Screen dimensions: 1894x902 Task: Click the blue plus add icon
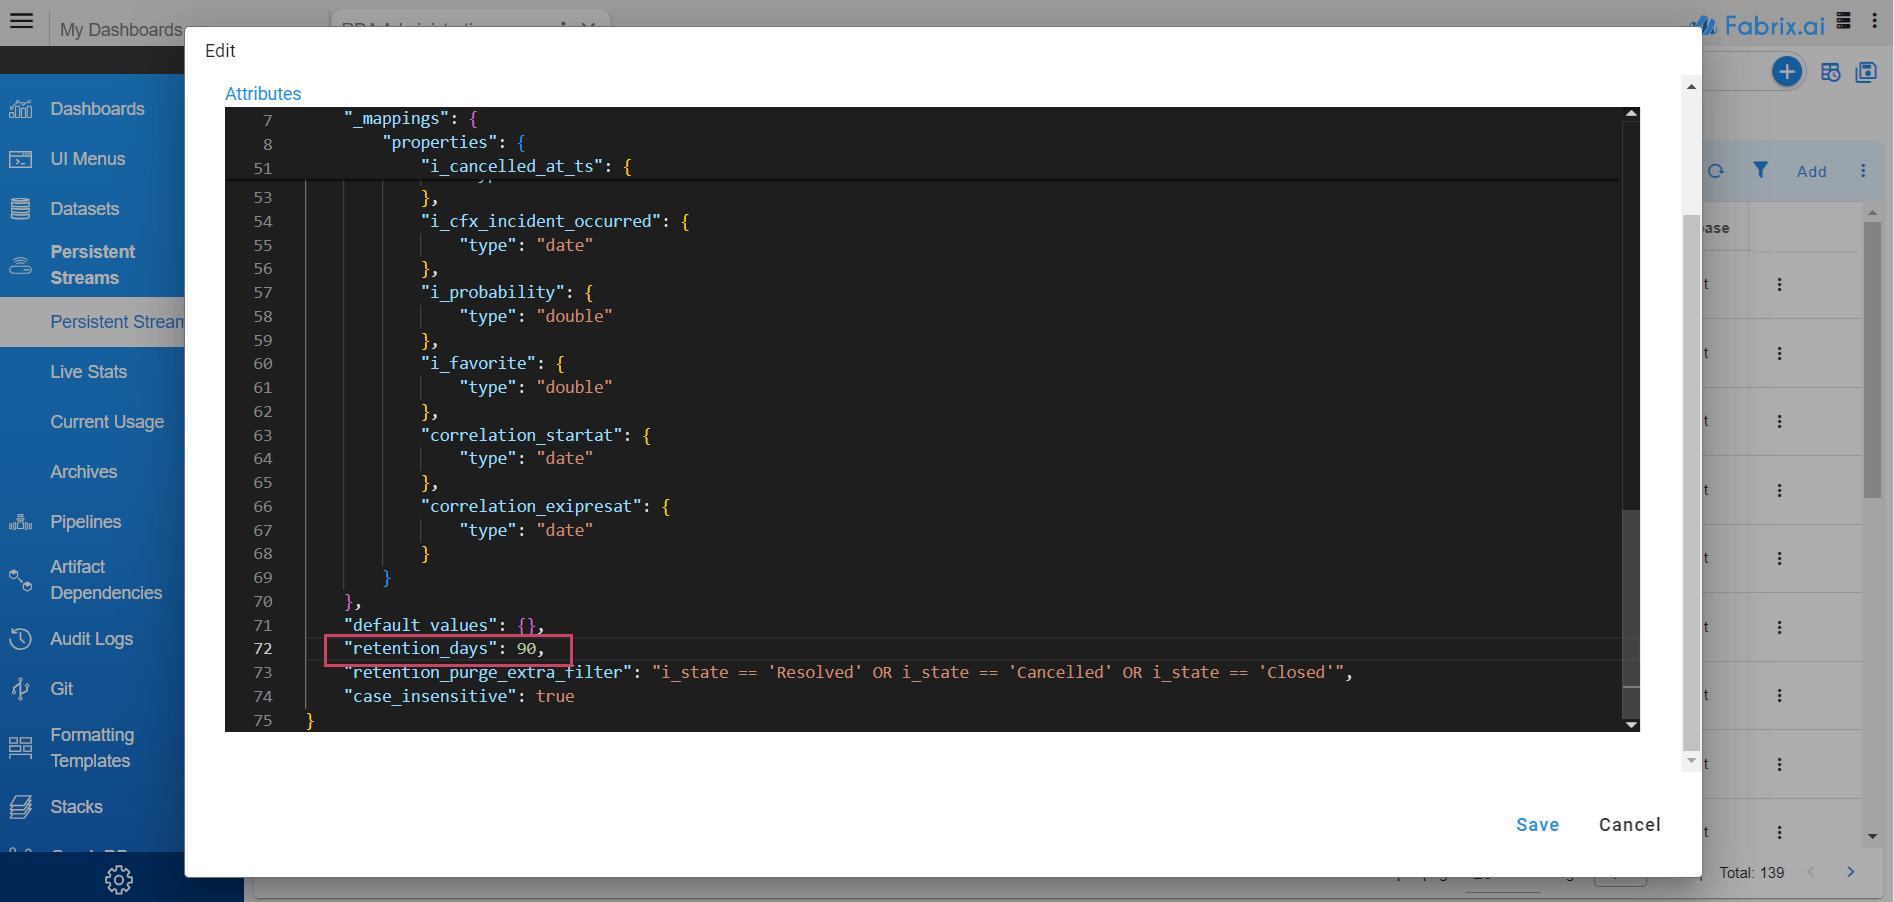[1786, 72]
